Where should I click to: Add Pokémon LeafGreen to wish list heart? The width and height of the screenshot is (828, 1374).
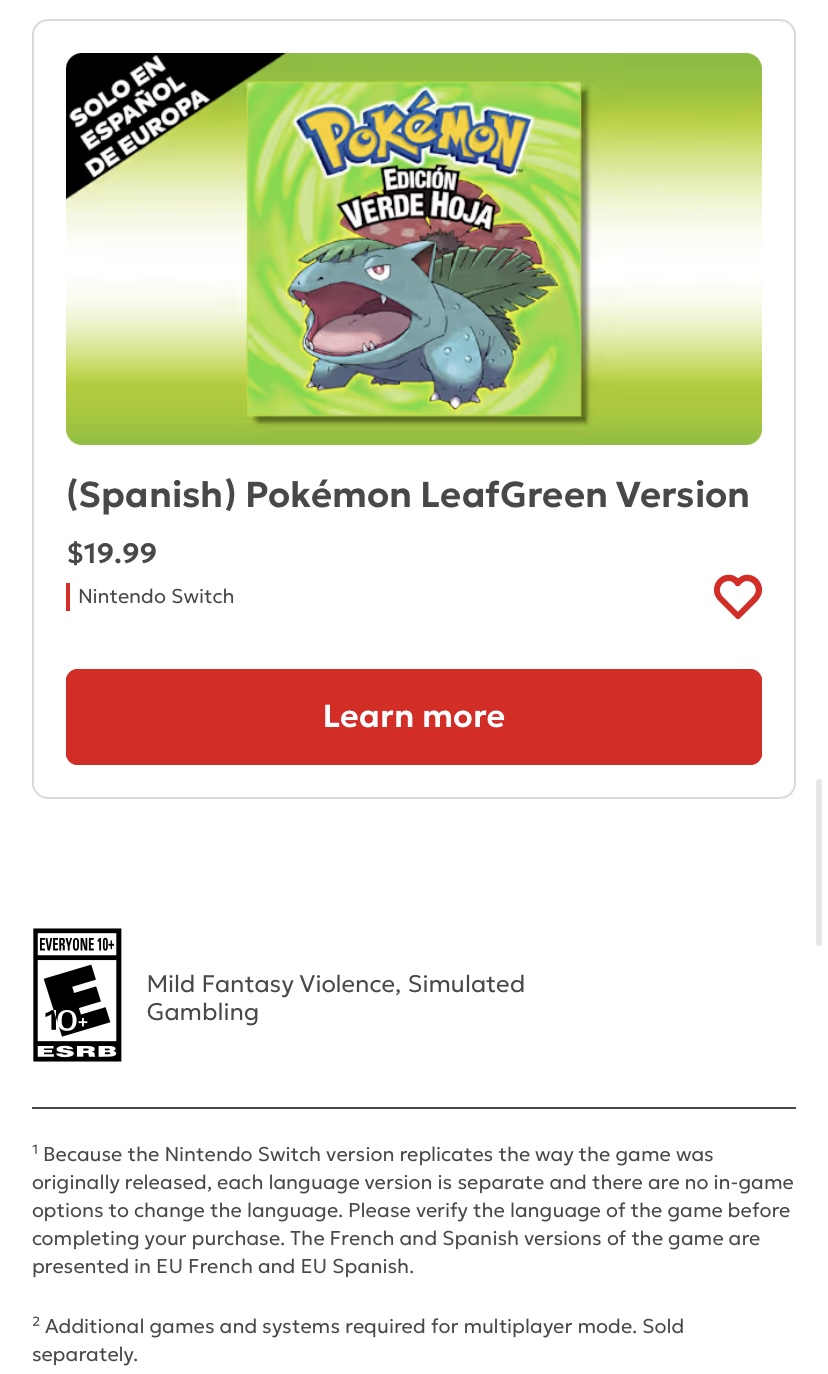737,597
